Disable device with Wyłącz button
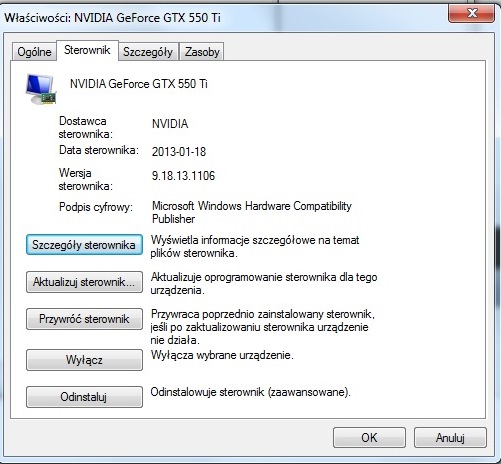501x464 pixels. (84, 360)
